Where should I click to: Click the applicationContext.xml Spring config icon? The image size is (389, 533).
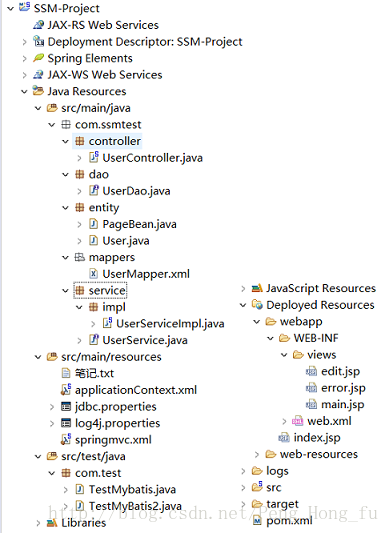pyautogui.click(x=66, y=390)
